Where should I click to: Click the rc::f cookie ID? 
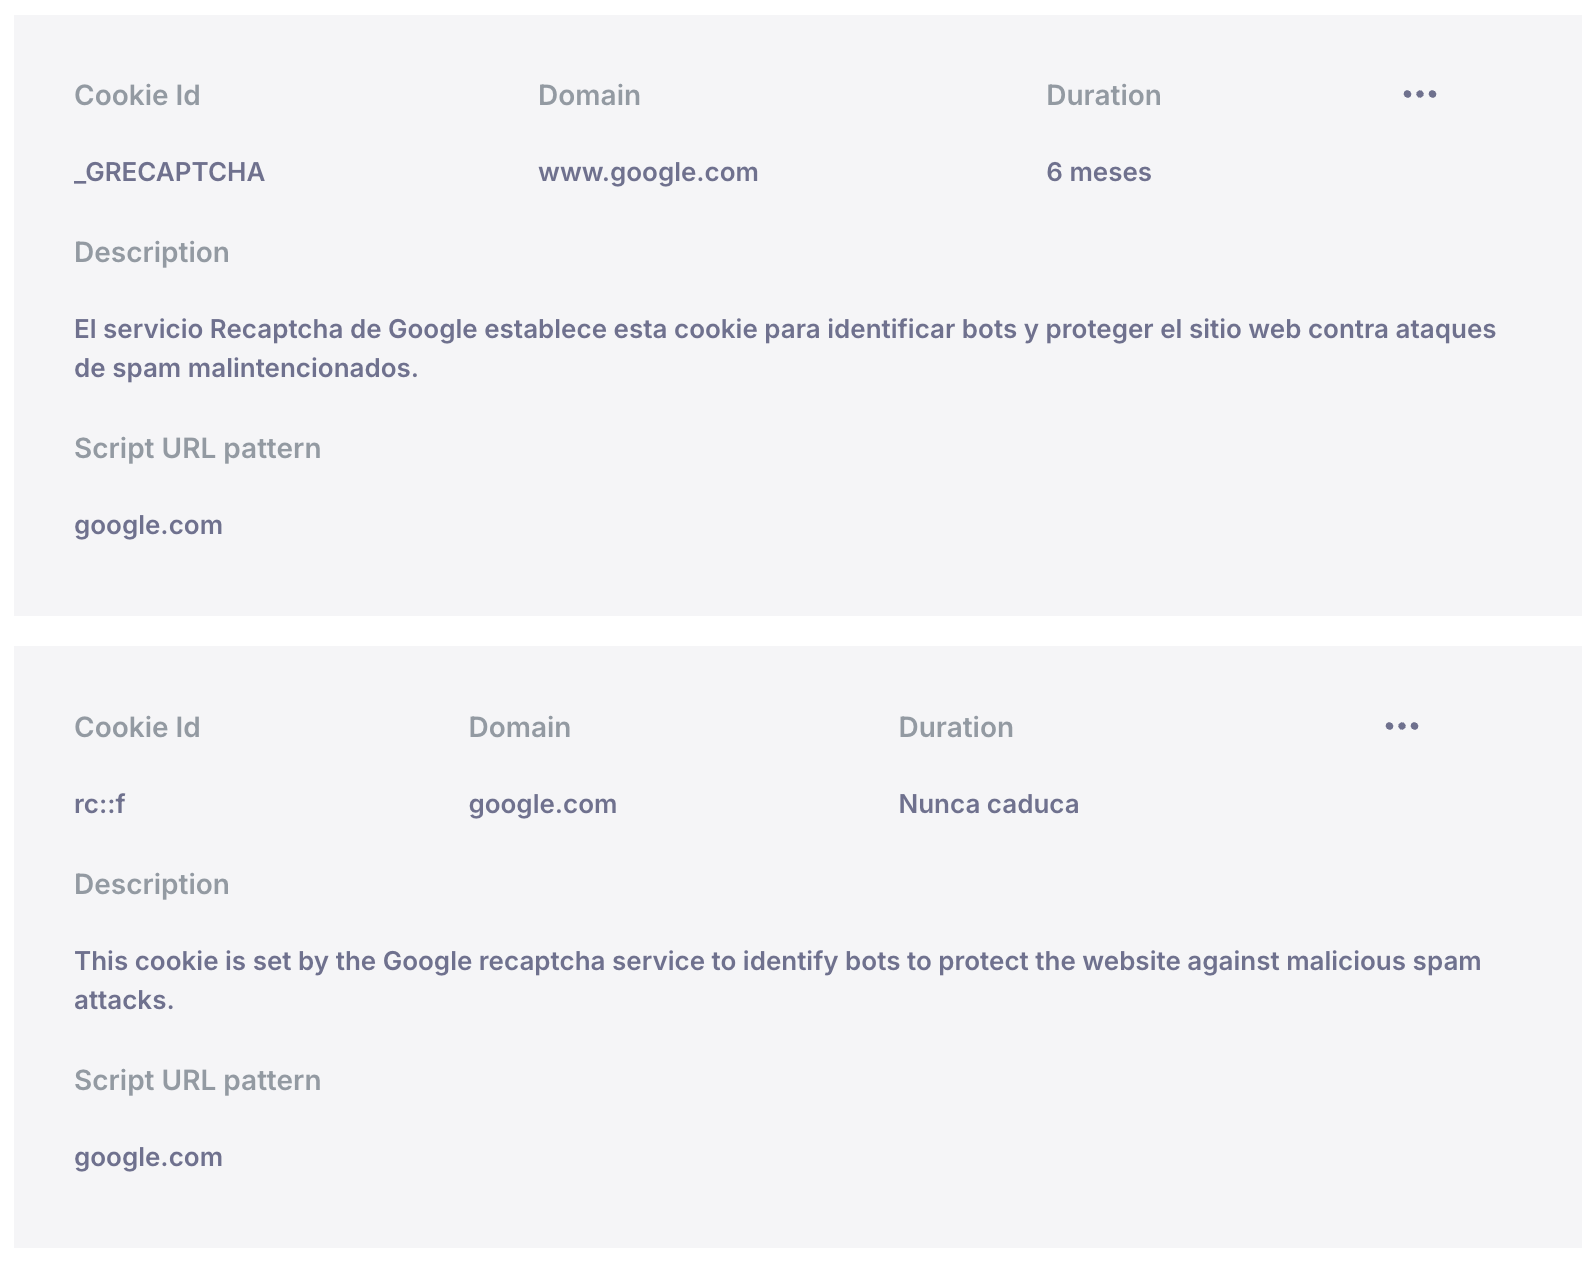[x=100, y=804]
